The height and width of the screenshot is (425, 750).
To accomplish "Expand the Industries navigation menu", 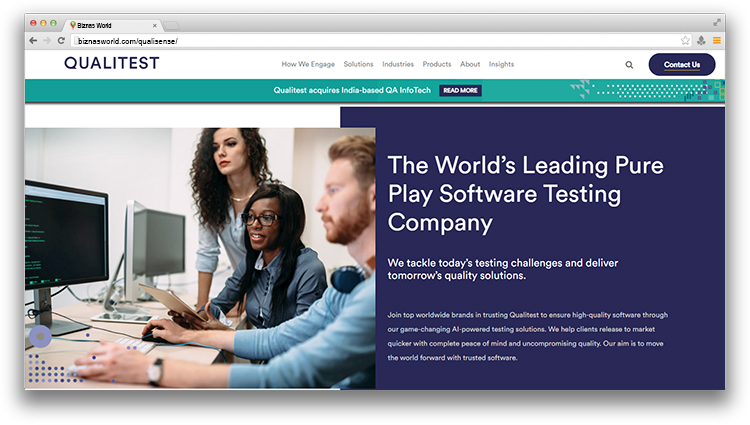I will coord(398,64).
